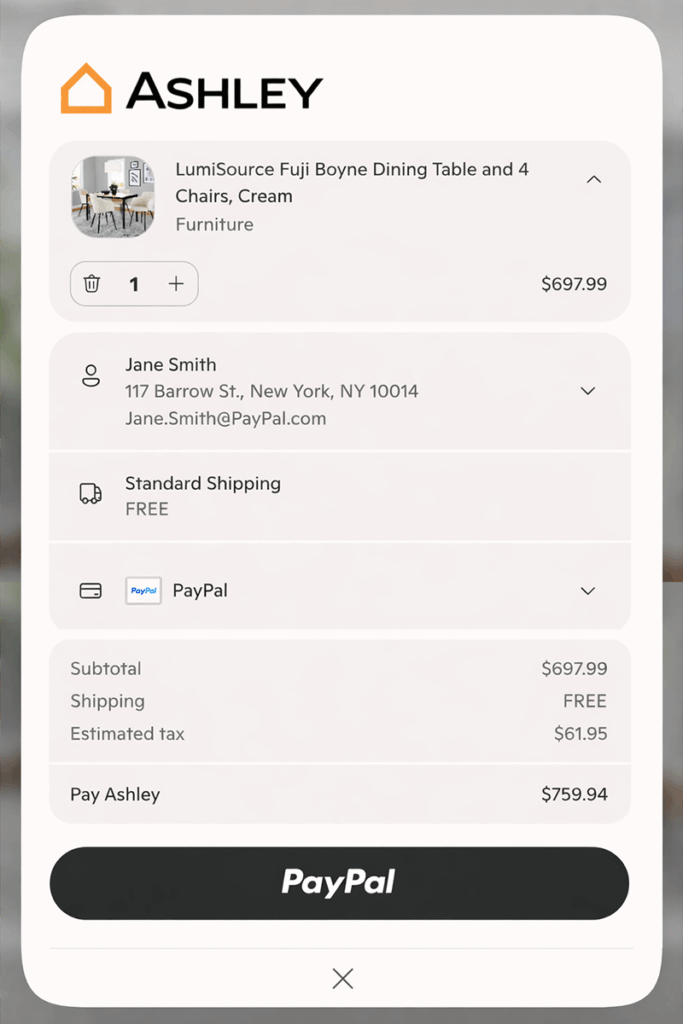683x1024 pixels.
Task: Expand the PayPal payment method options
Action: (x=587, y=591)
